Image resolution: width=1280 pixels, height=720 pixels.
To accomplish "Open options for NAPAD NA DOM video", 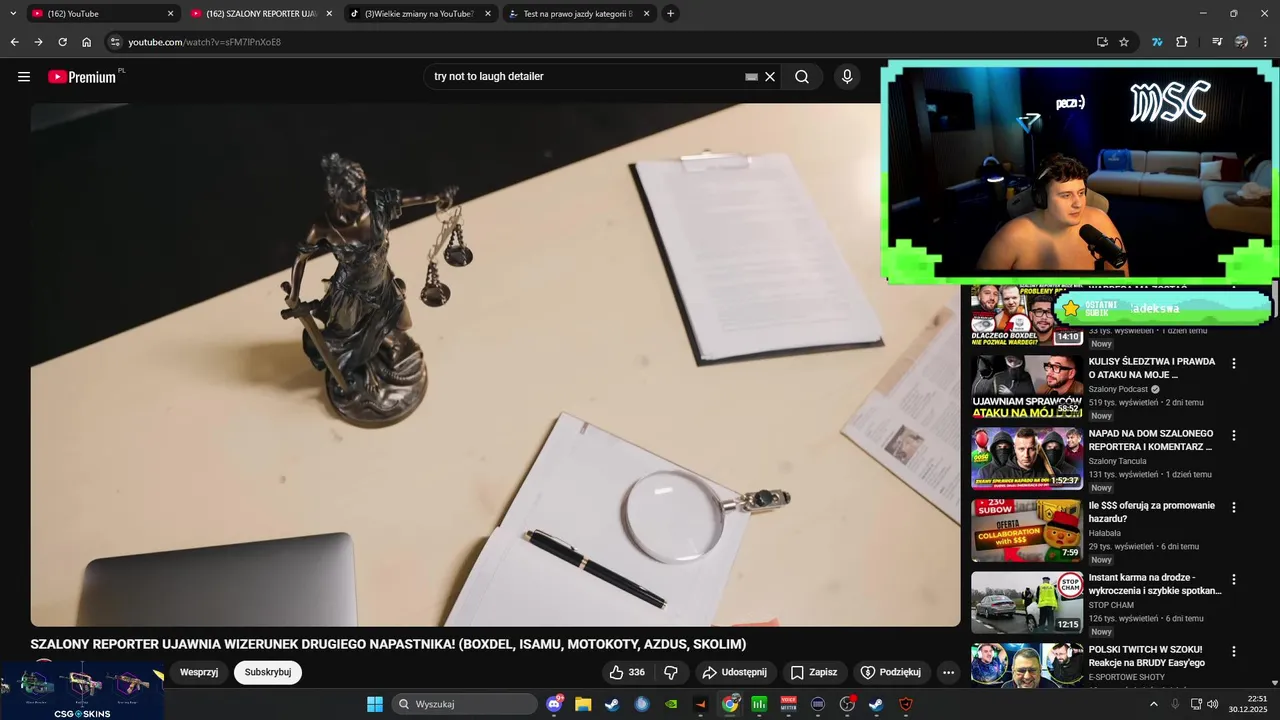I will pos(1234,436).
